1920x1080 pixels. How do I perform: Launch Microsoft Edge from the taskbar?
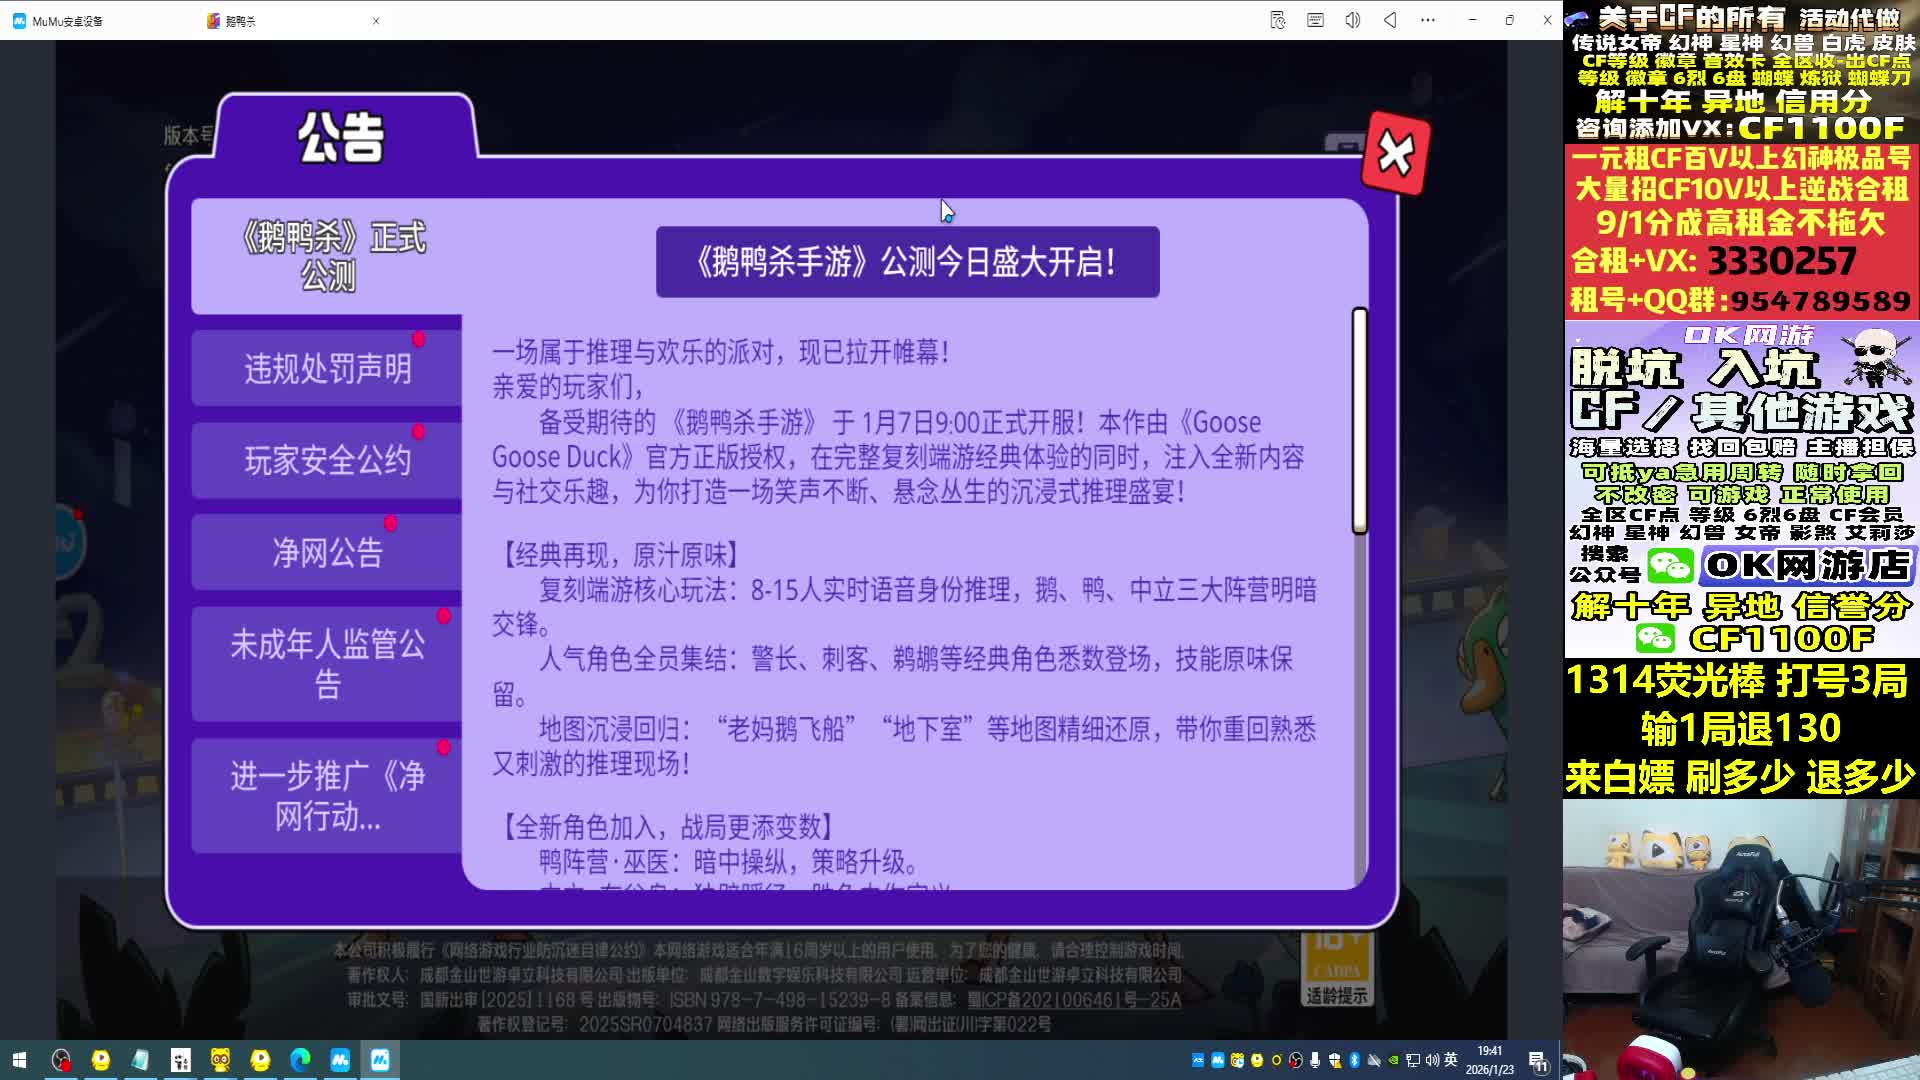[300, 1060]
